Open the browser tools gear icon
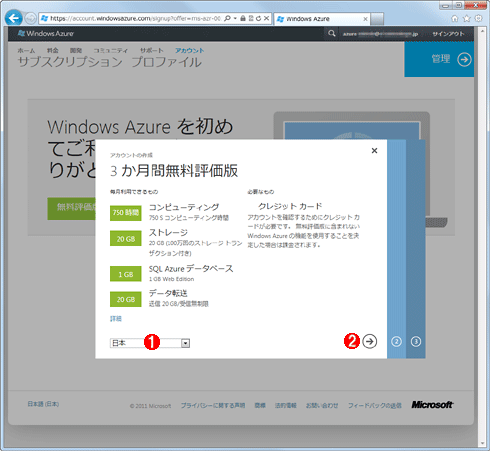Viewport: 490px width, 451px height. [479, 18]
